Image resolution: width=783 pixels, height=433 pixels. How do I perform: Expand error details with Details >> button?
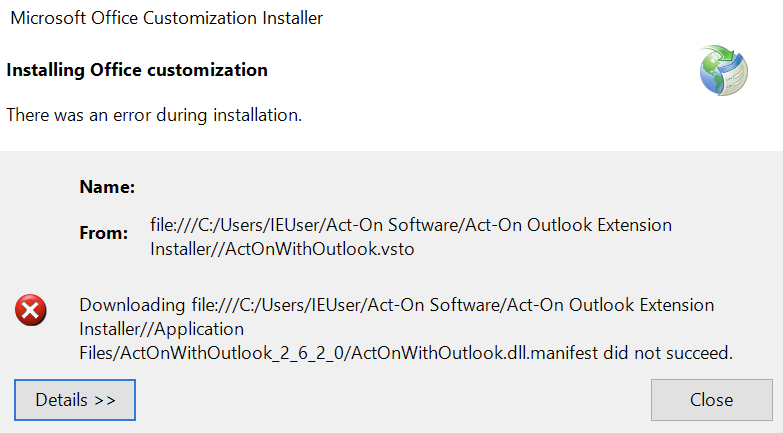(75, 400)
